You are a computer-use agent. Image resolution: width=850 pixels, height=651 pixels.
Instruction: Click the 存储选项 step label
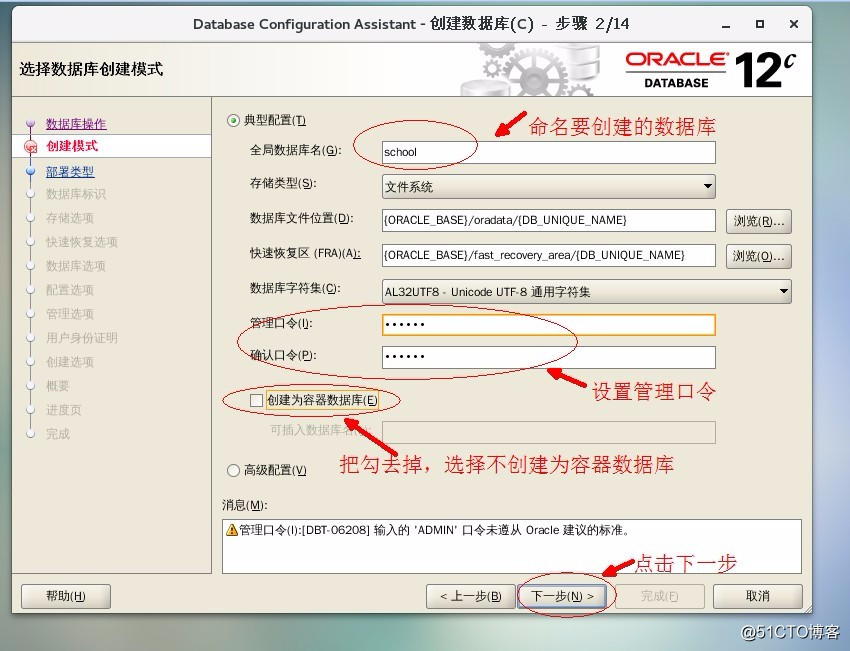tap(70, 218)
